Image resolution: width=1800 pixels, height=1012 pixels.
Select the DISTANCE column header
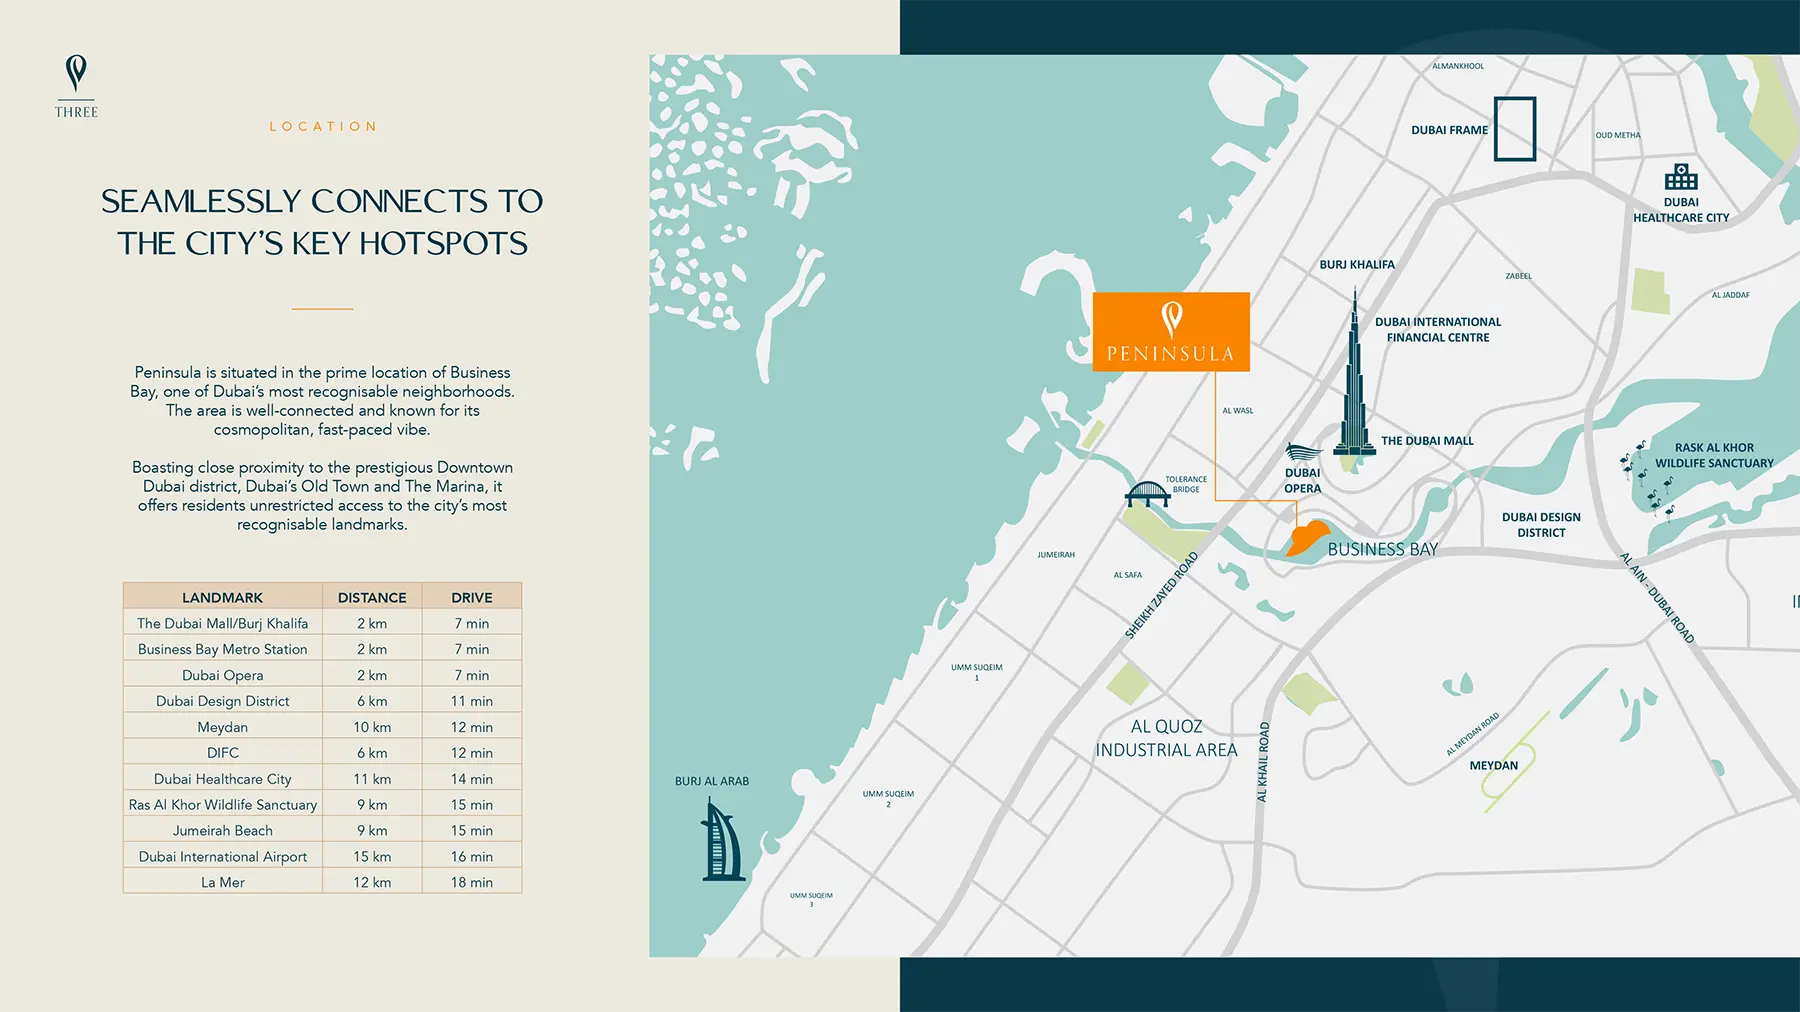click(x=372, y=597)
